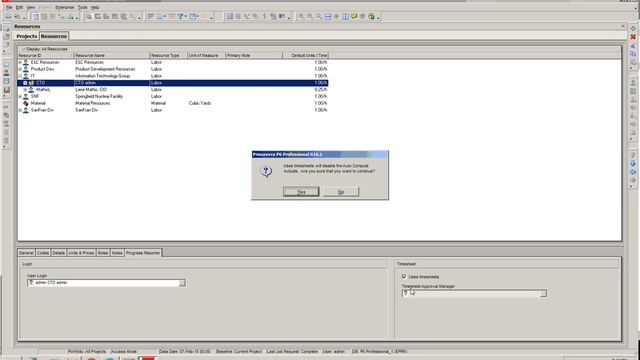This screenshot has height=360, width=640.
Task: Open the Tools menu
Action: point(82,7)
